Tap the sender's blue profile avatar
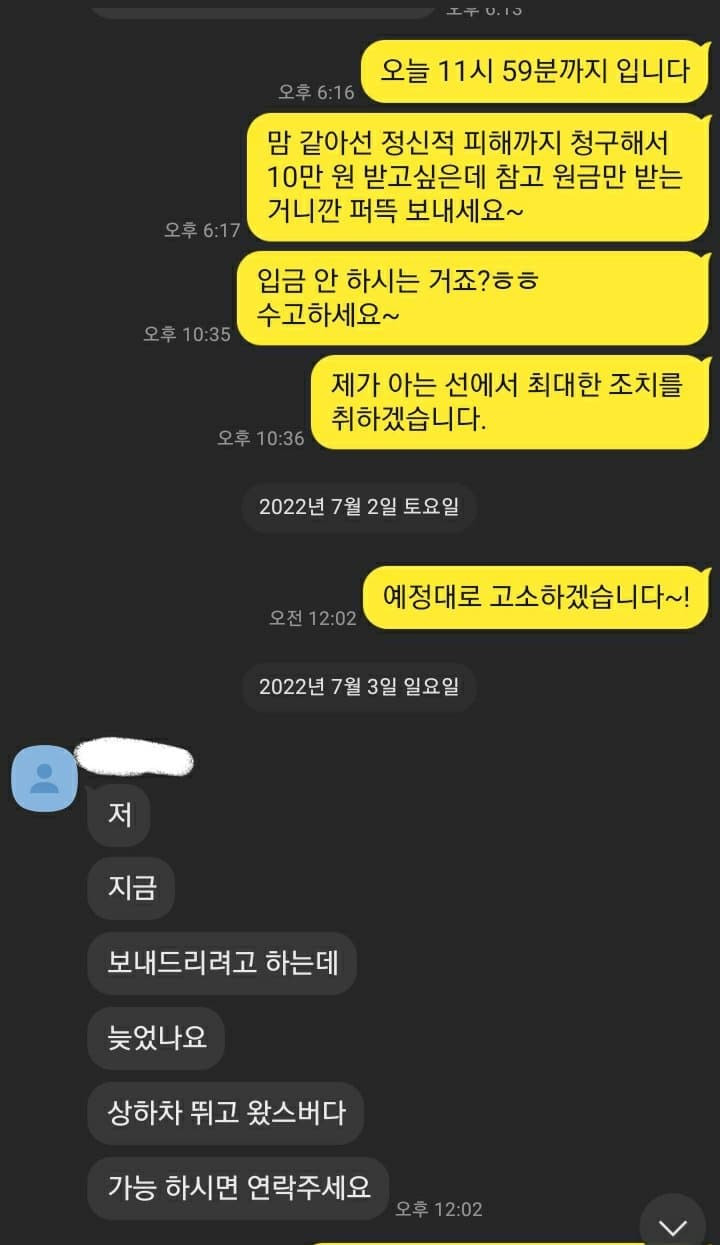Screen dimensions: 720x1245 44,776
